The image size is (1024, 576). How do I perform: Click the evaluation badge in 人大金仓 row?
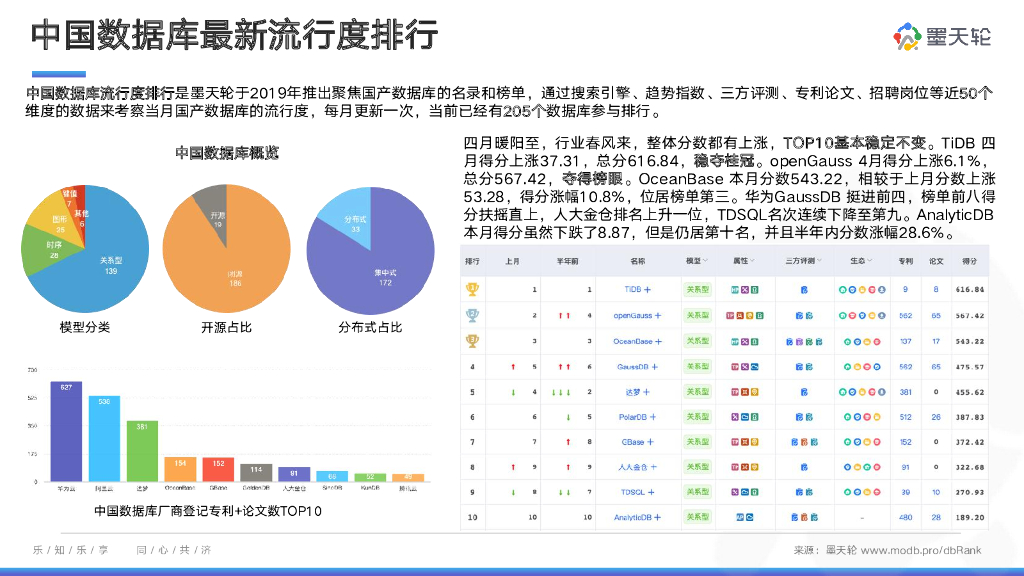(x=804, y=467)
